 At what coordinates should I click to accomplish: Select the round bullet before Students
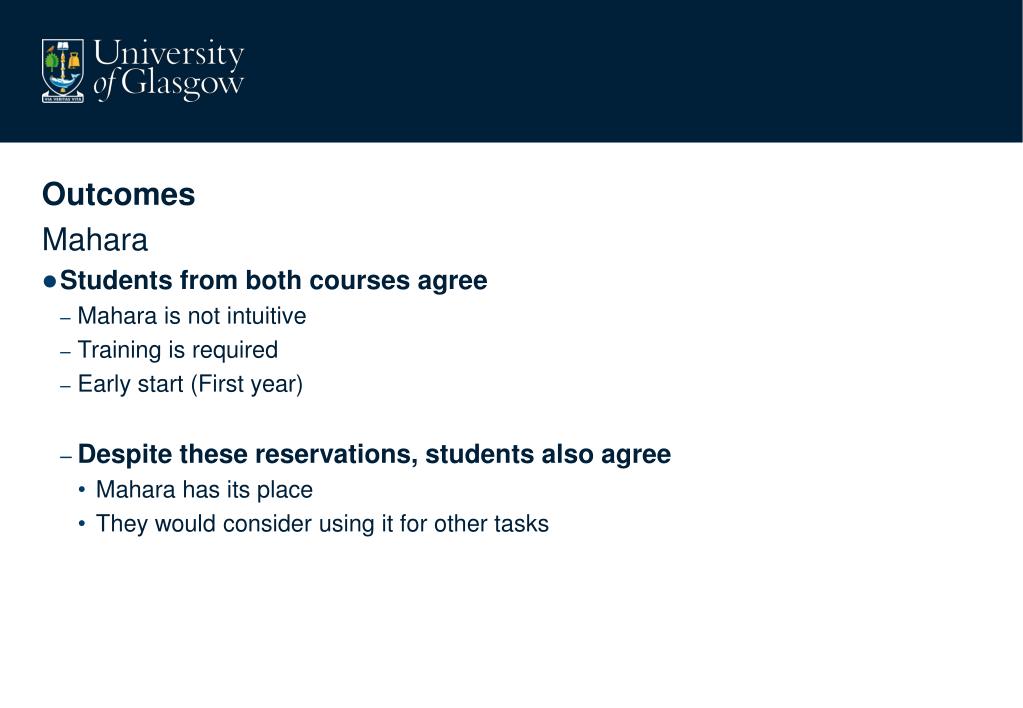50,281
